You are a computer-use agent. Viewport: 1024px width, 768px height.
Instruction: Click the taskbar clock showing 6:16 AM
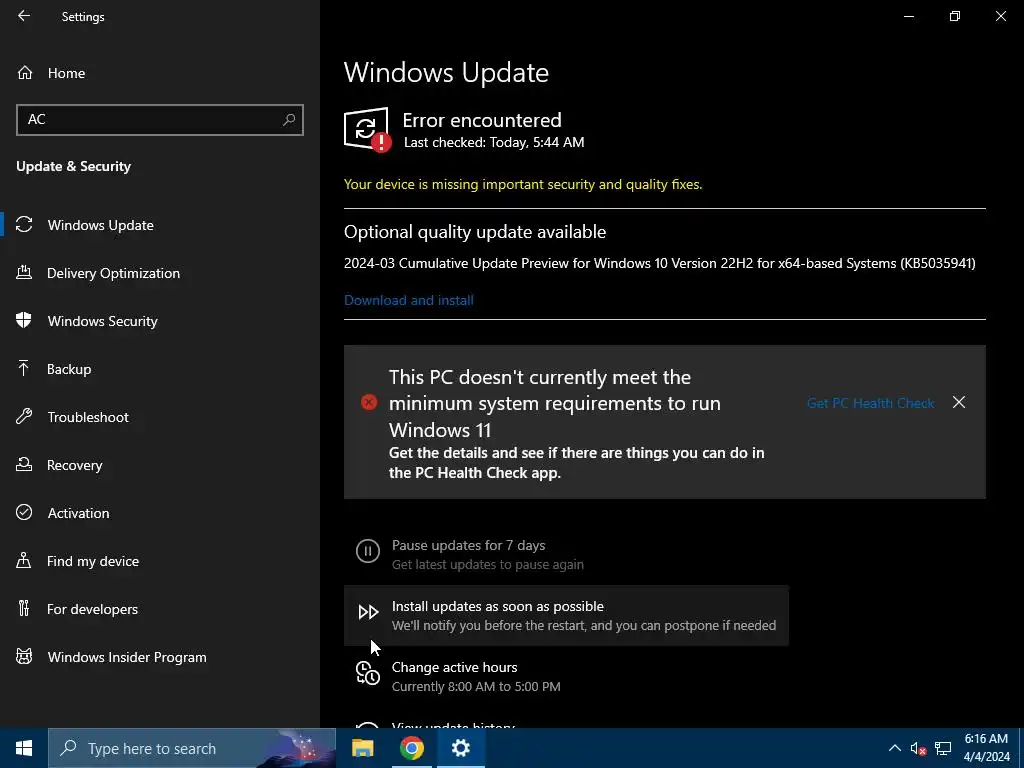click(x=987, y=748)
